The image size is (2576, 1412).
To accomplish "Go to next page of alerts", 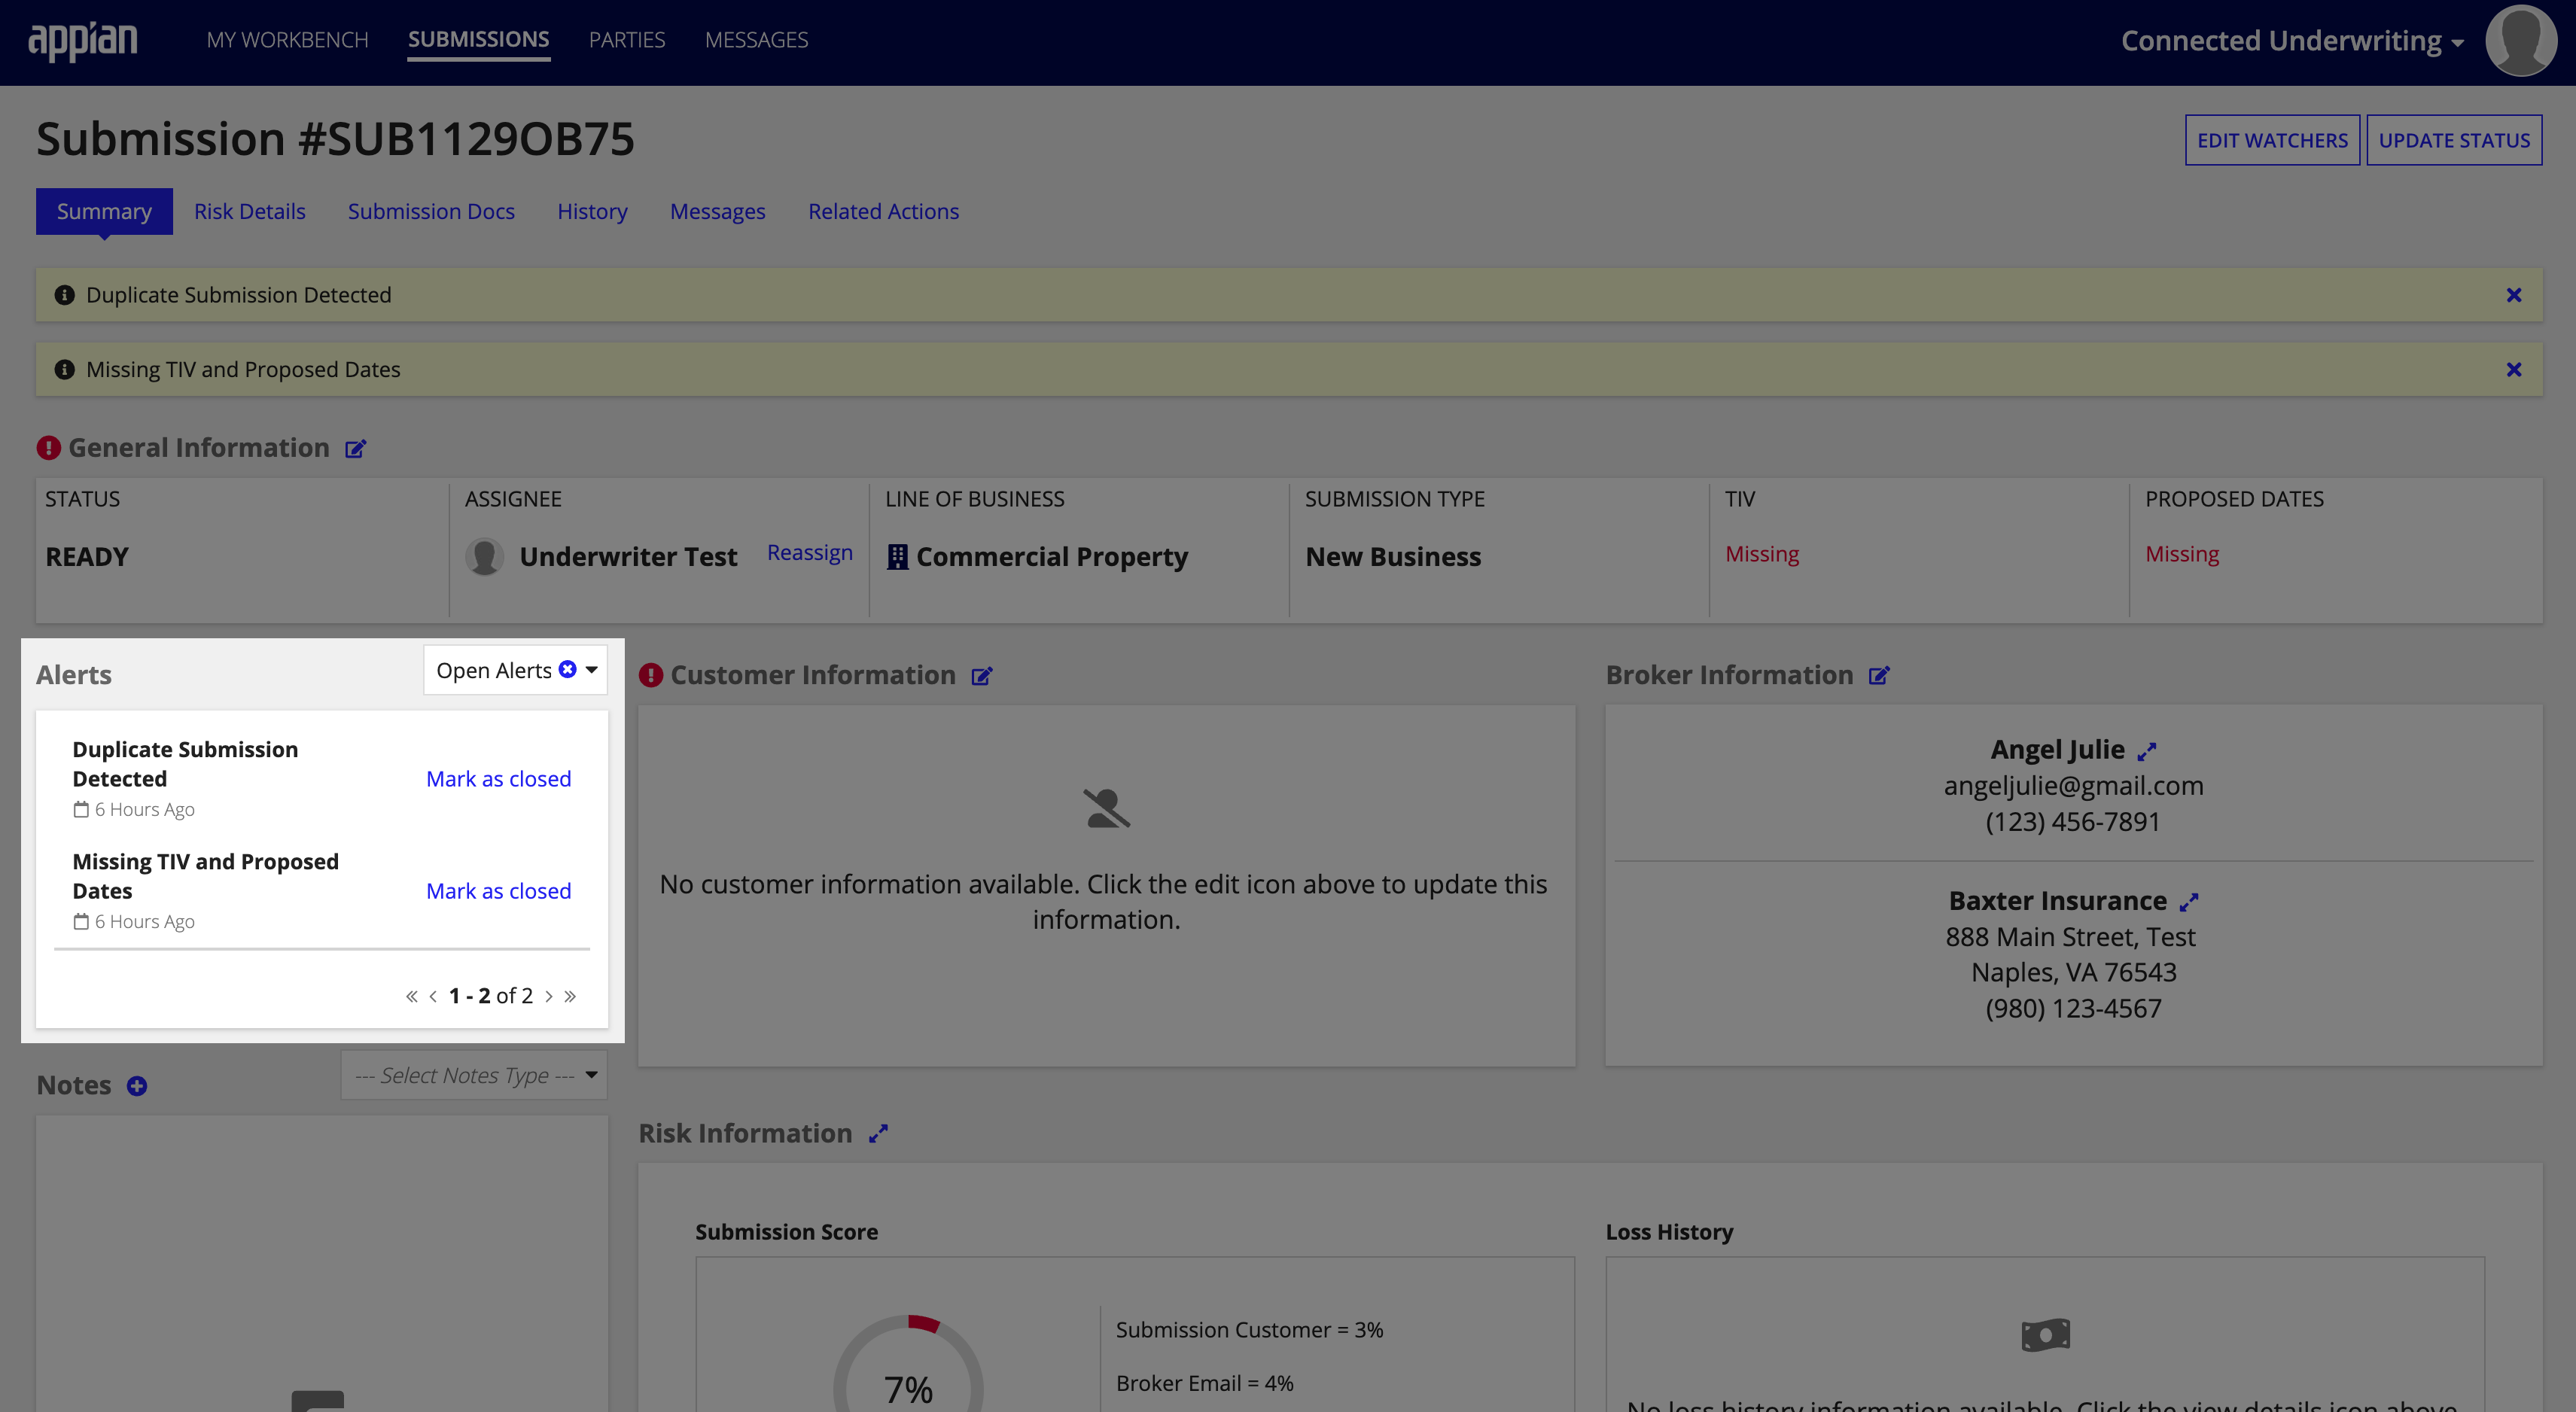I will tap(549, 996).
